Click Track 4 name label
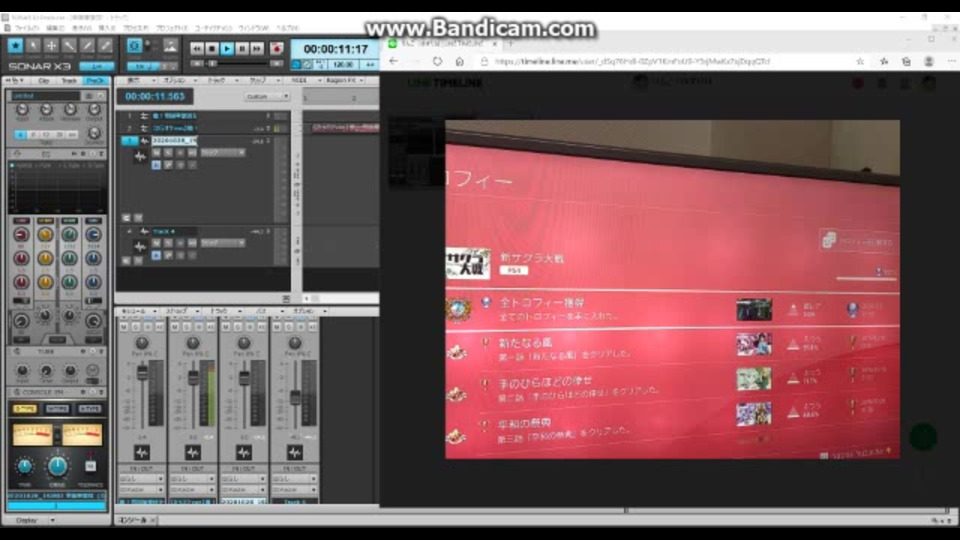 [164, 231]
